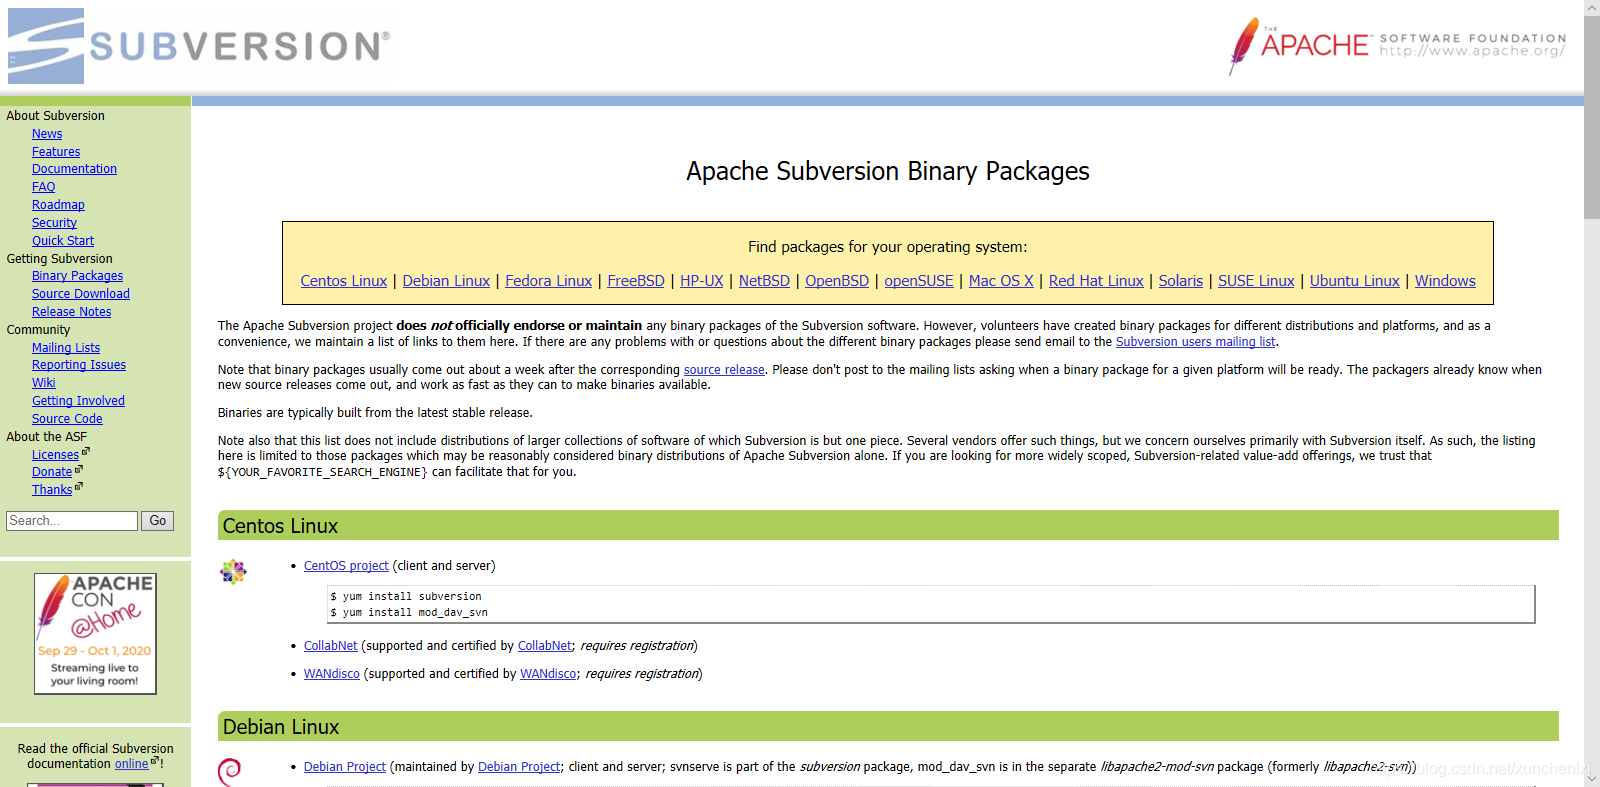Click the external-link icon beside Thanks
Viewport: 1600px width, 787px height.
click(79, 487)
